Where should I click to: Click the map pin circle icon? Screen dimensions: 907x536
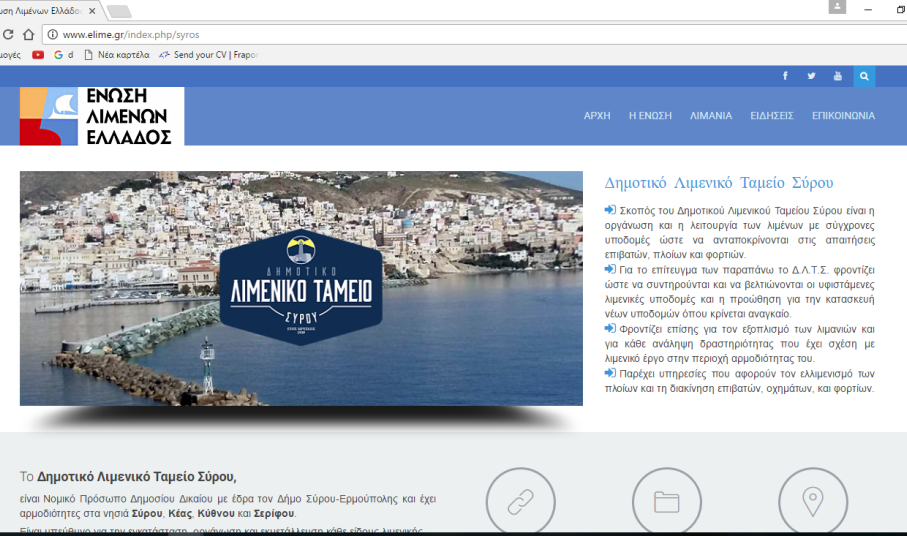pos(813,502)
